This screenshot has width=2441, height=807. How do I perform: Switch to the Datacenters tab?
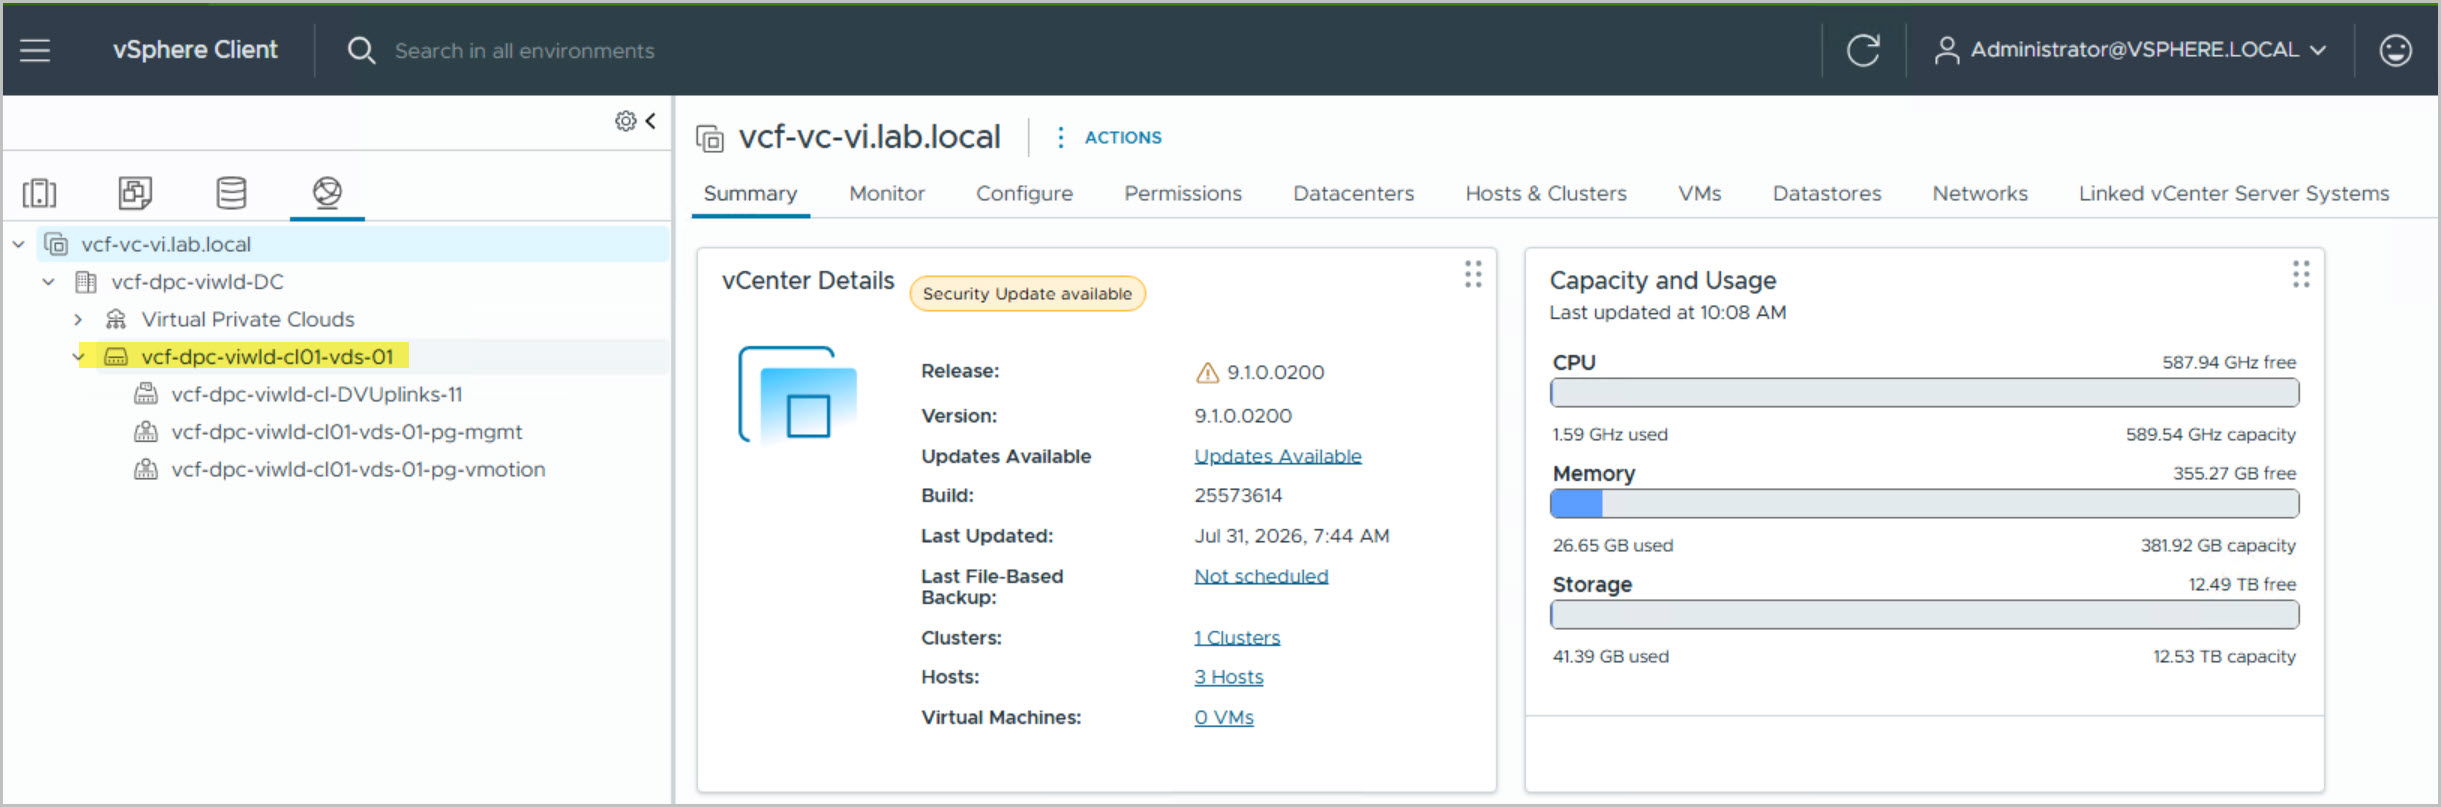1353,193
